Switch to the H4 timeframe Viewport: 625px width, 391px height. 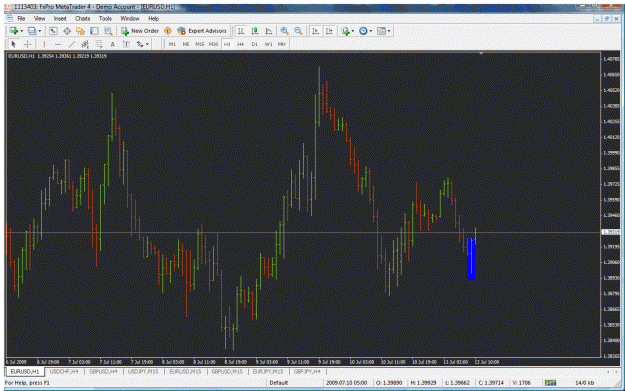click(x=241, y=44)
